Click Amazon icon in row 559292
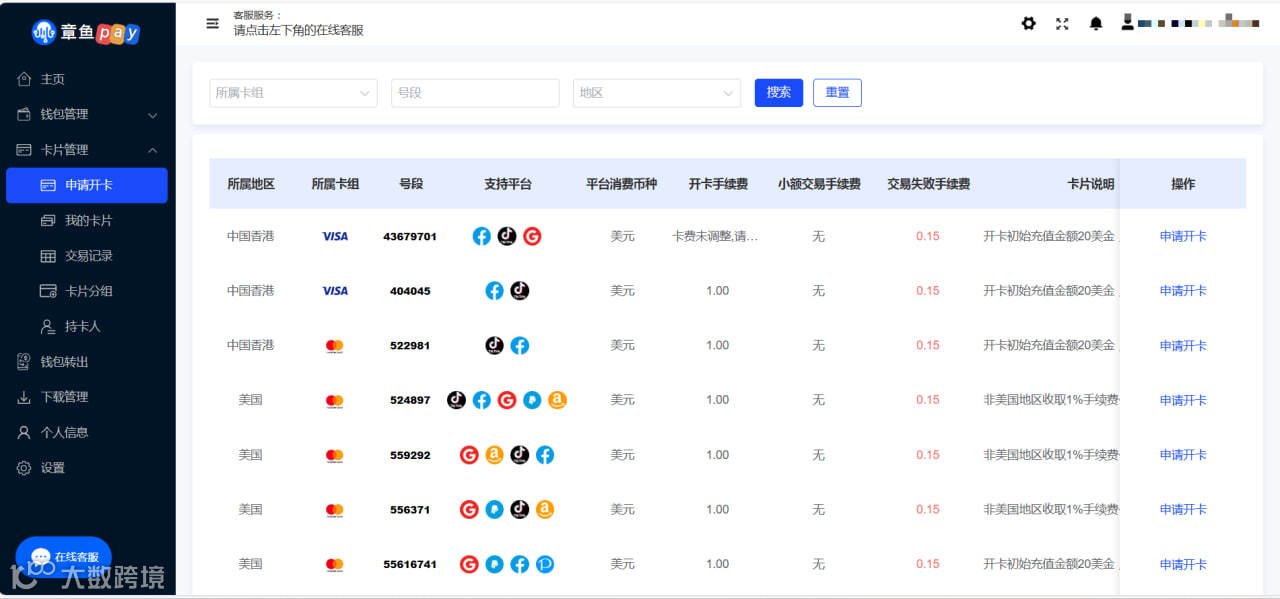 tap(494, 455)
